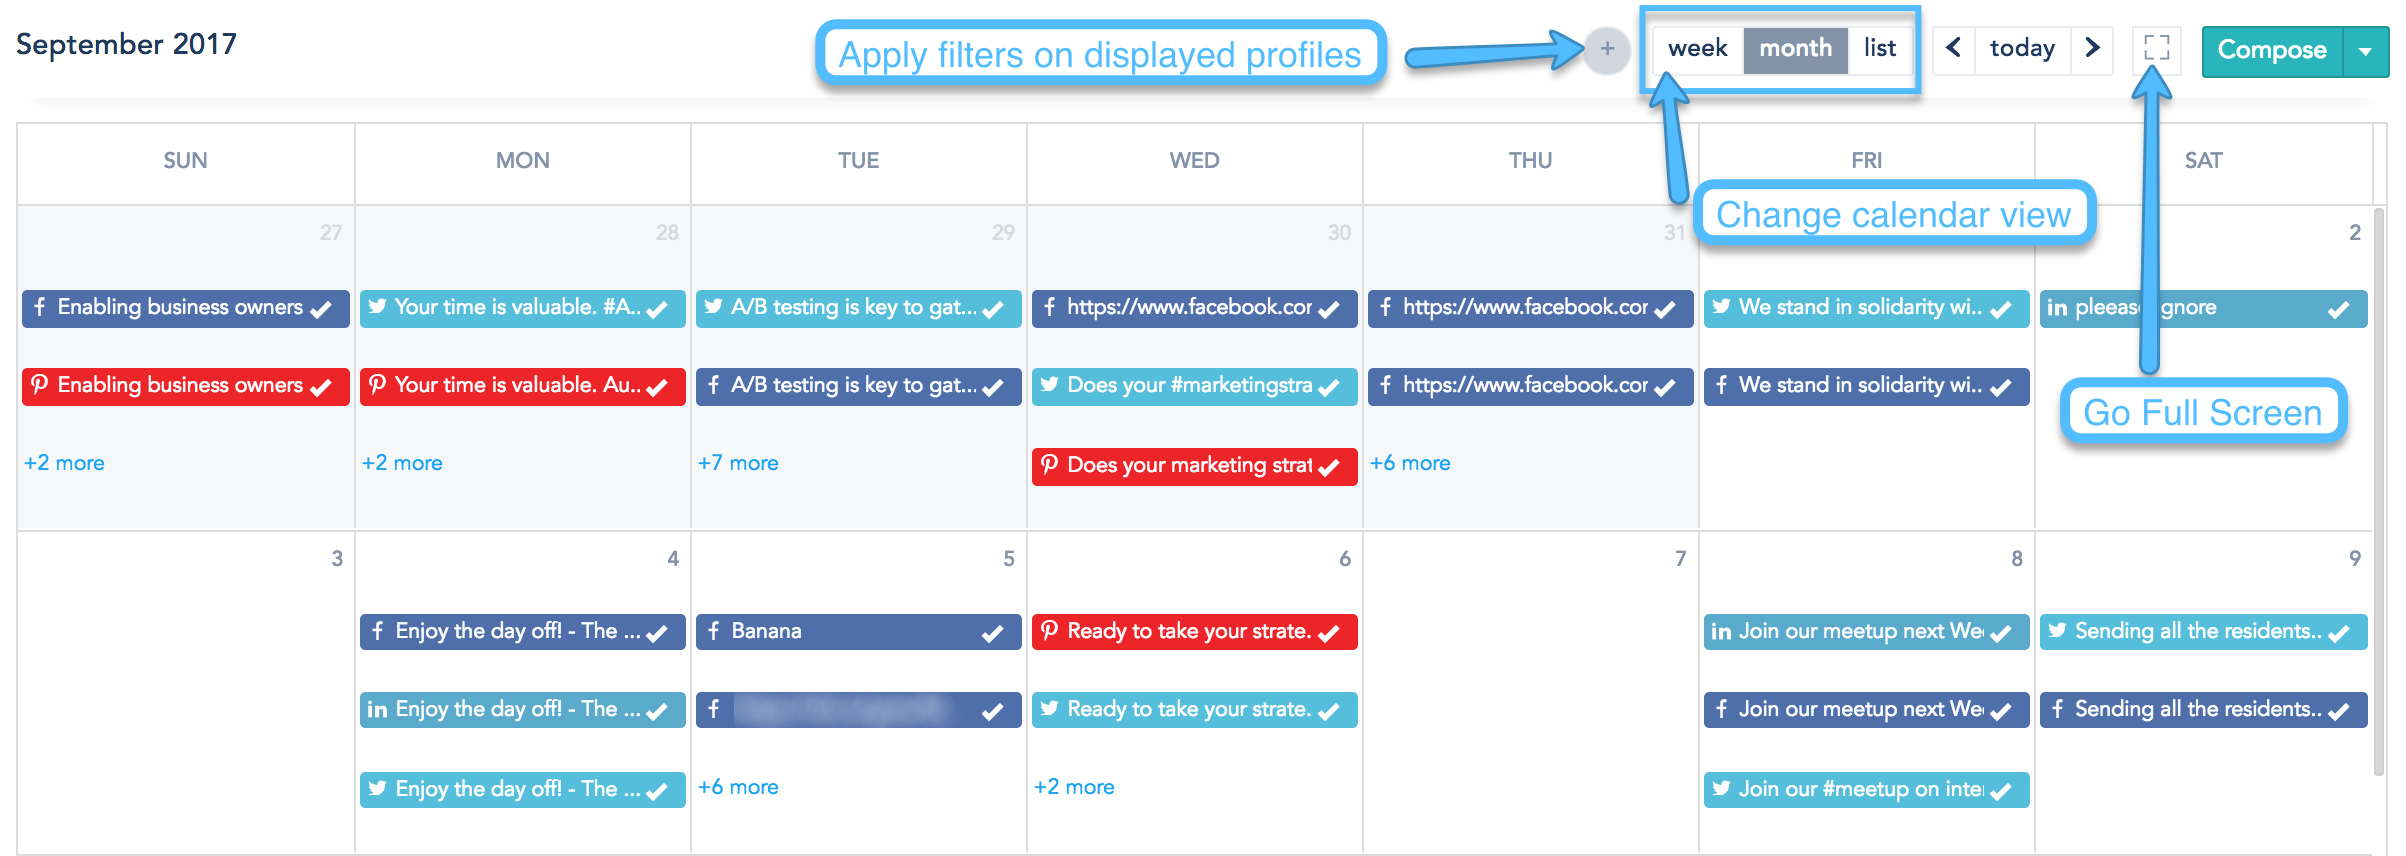
Task: Click the Compose button
Action: click(x=2271, y=50)
